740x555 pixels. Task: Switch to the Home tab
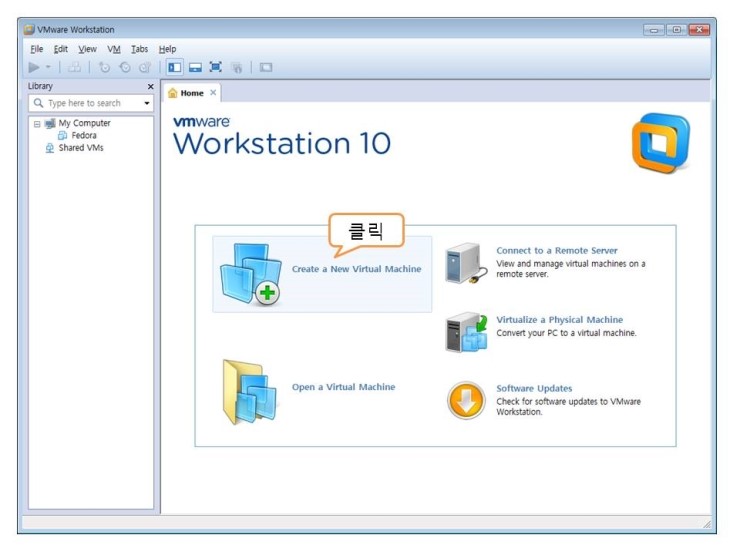(x=191, y=93)
